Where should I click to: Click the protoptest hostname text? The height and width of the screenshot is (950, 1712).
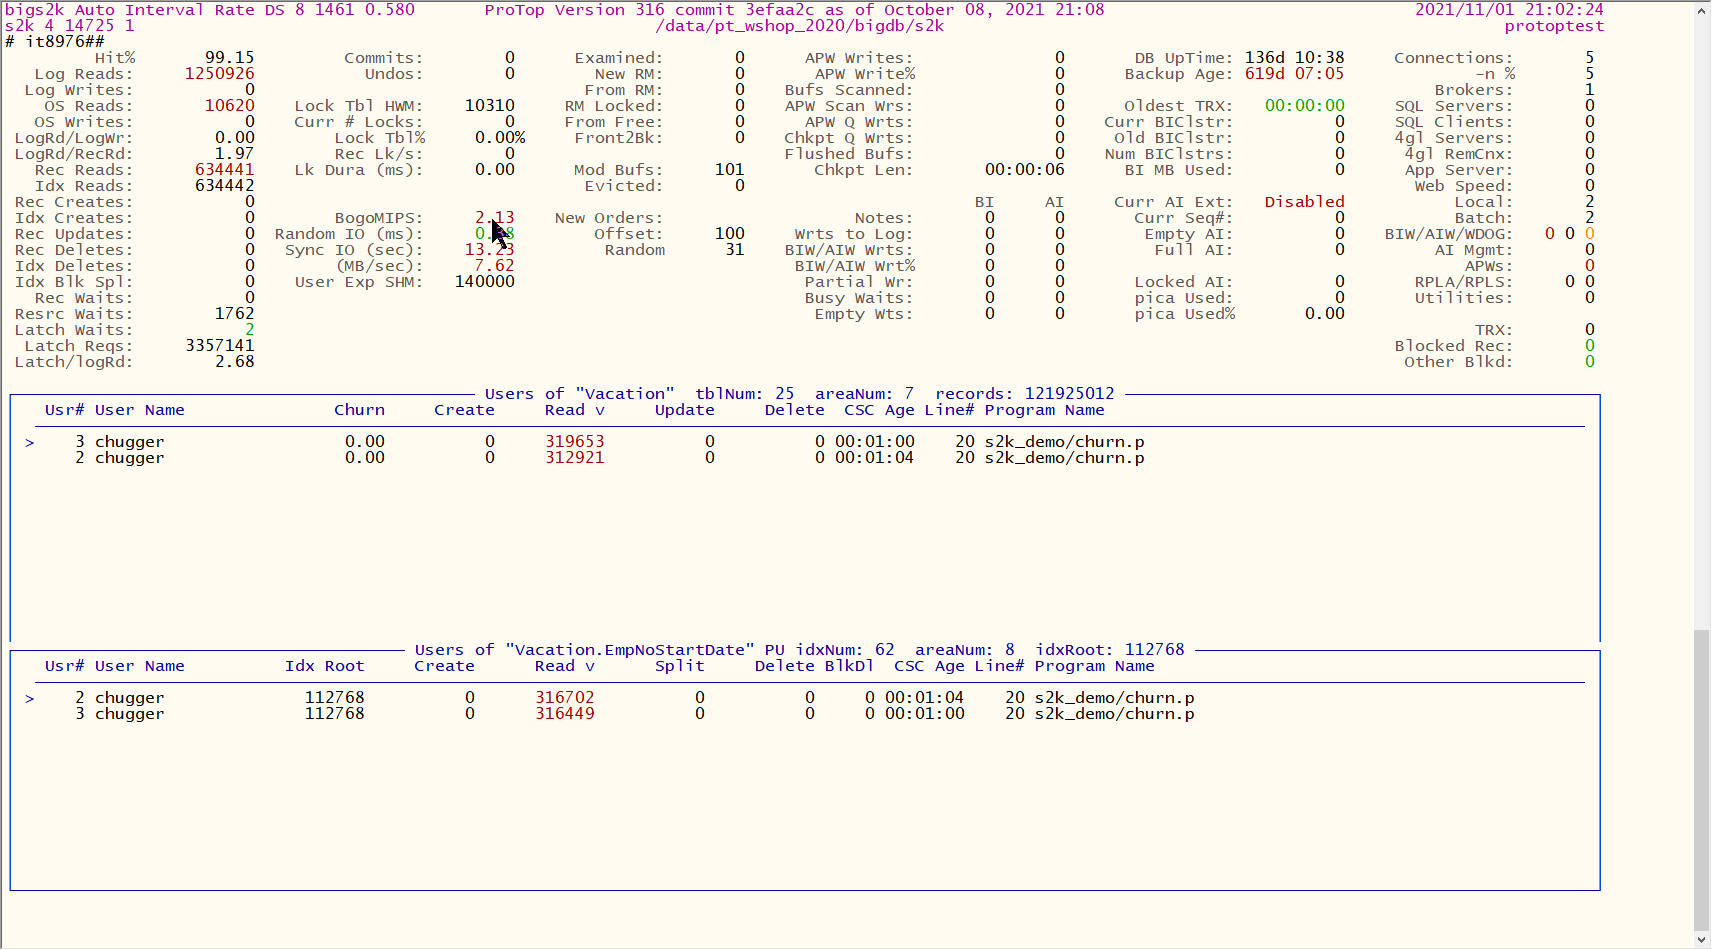pyautogui.click(x=1554, y=26)
